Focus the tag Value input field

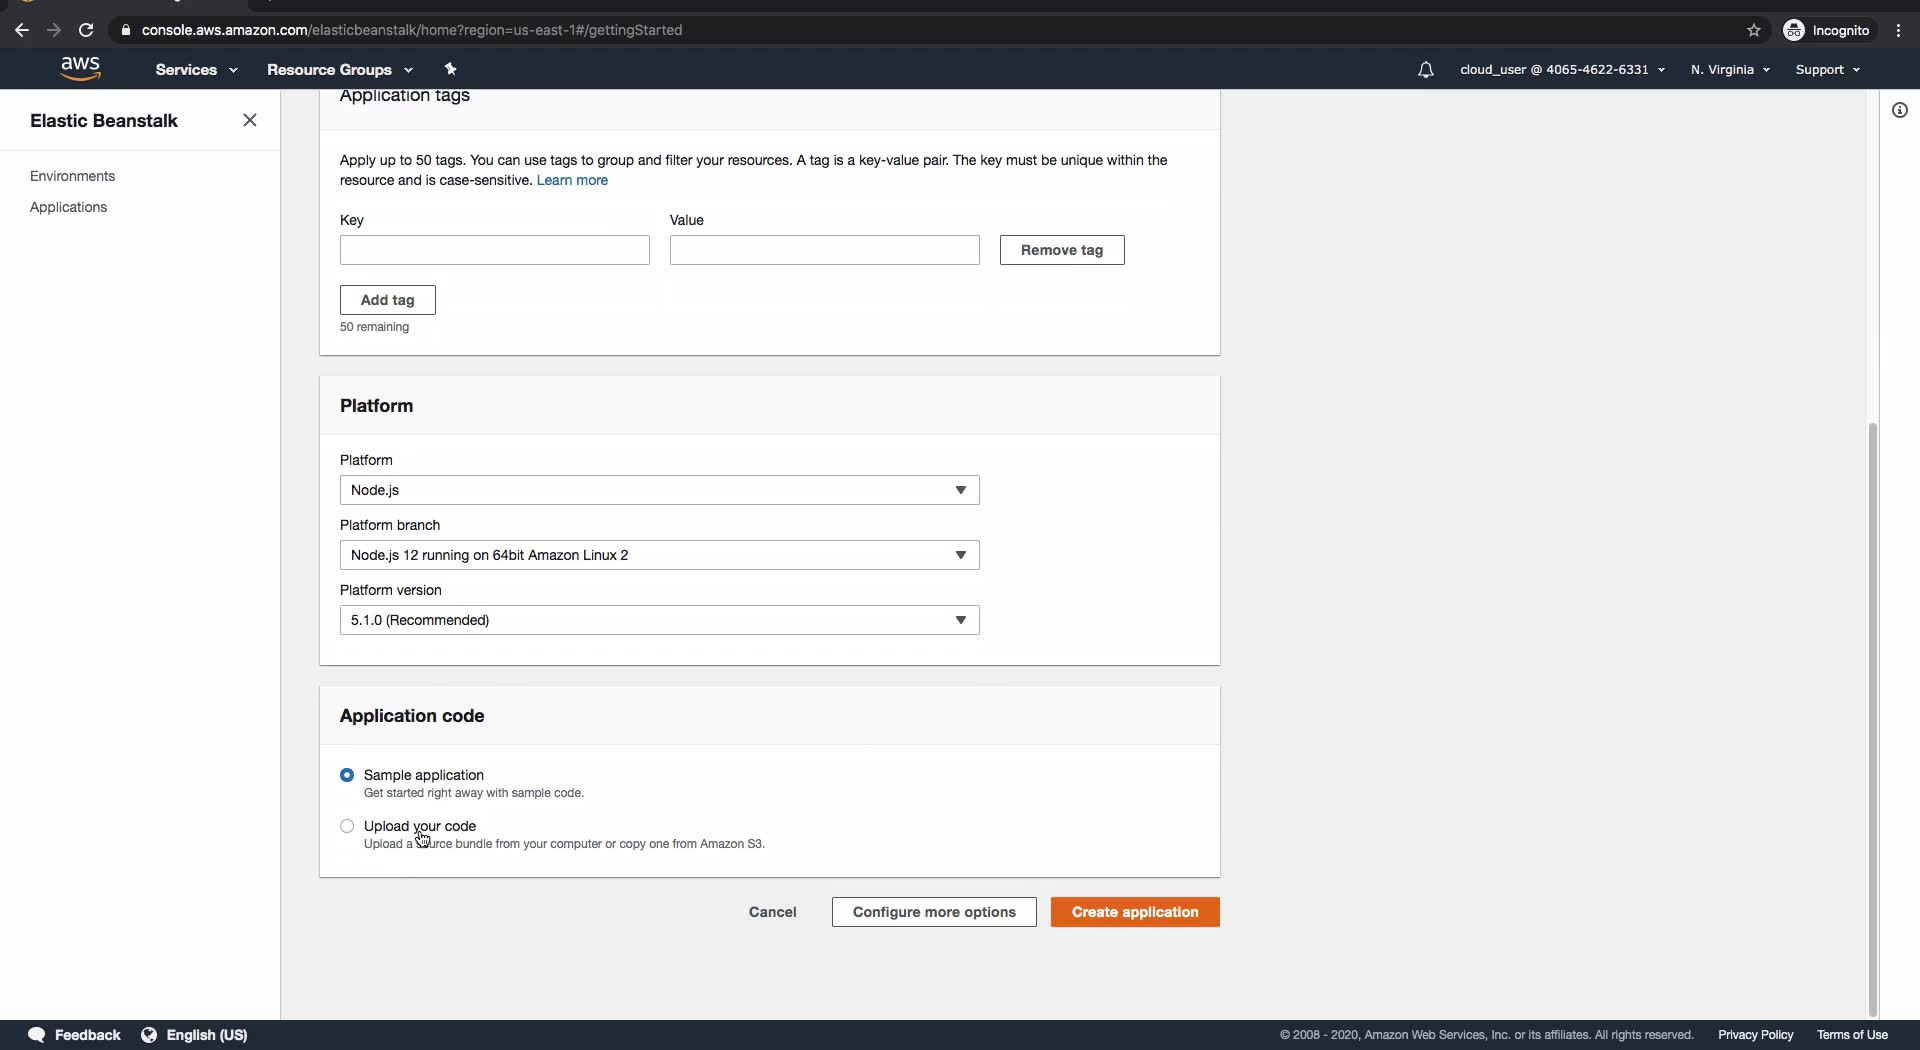click(x=825, y=250)
